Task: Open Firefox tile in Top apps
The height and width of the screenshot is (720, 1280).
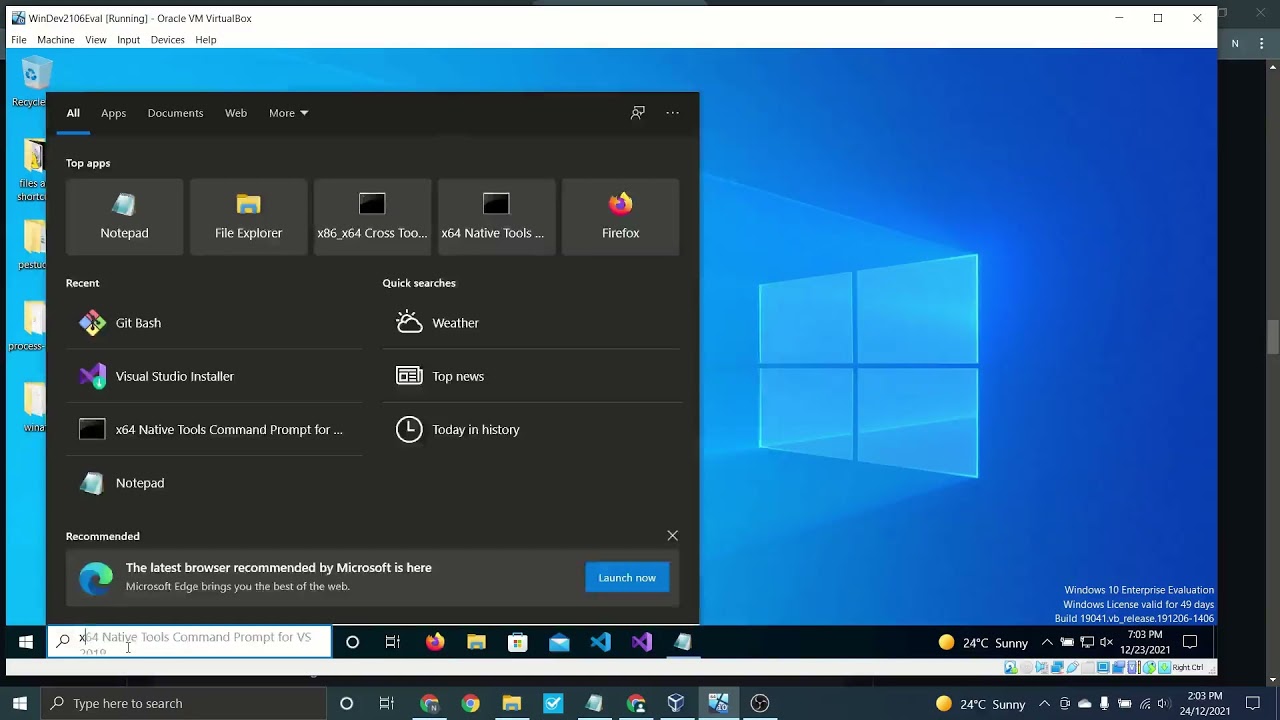Action: tap(620, 217)
